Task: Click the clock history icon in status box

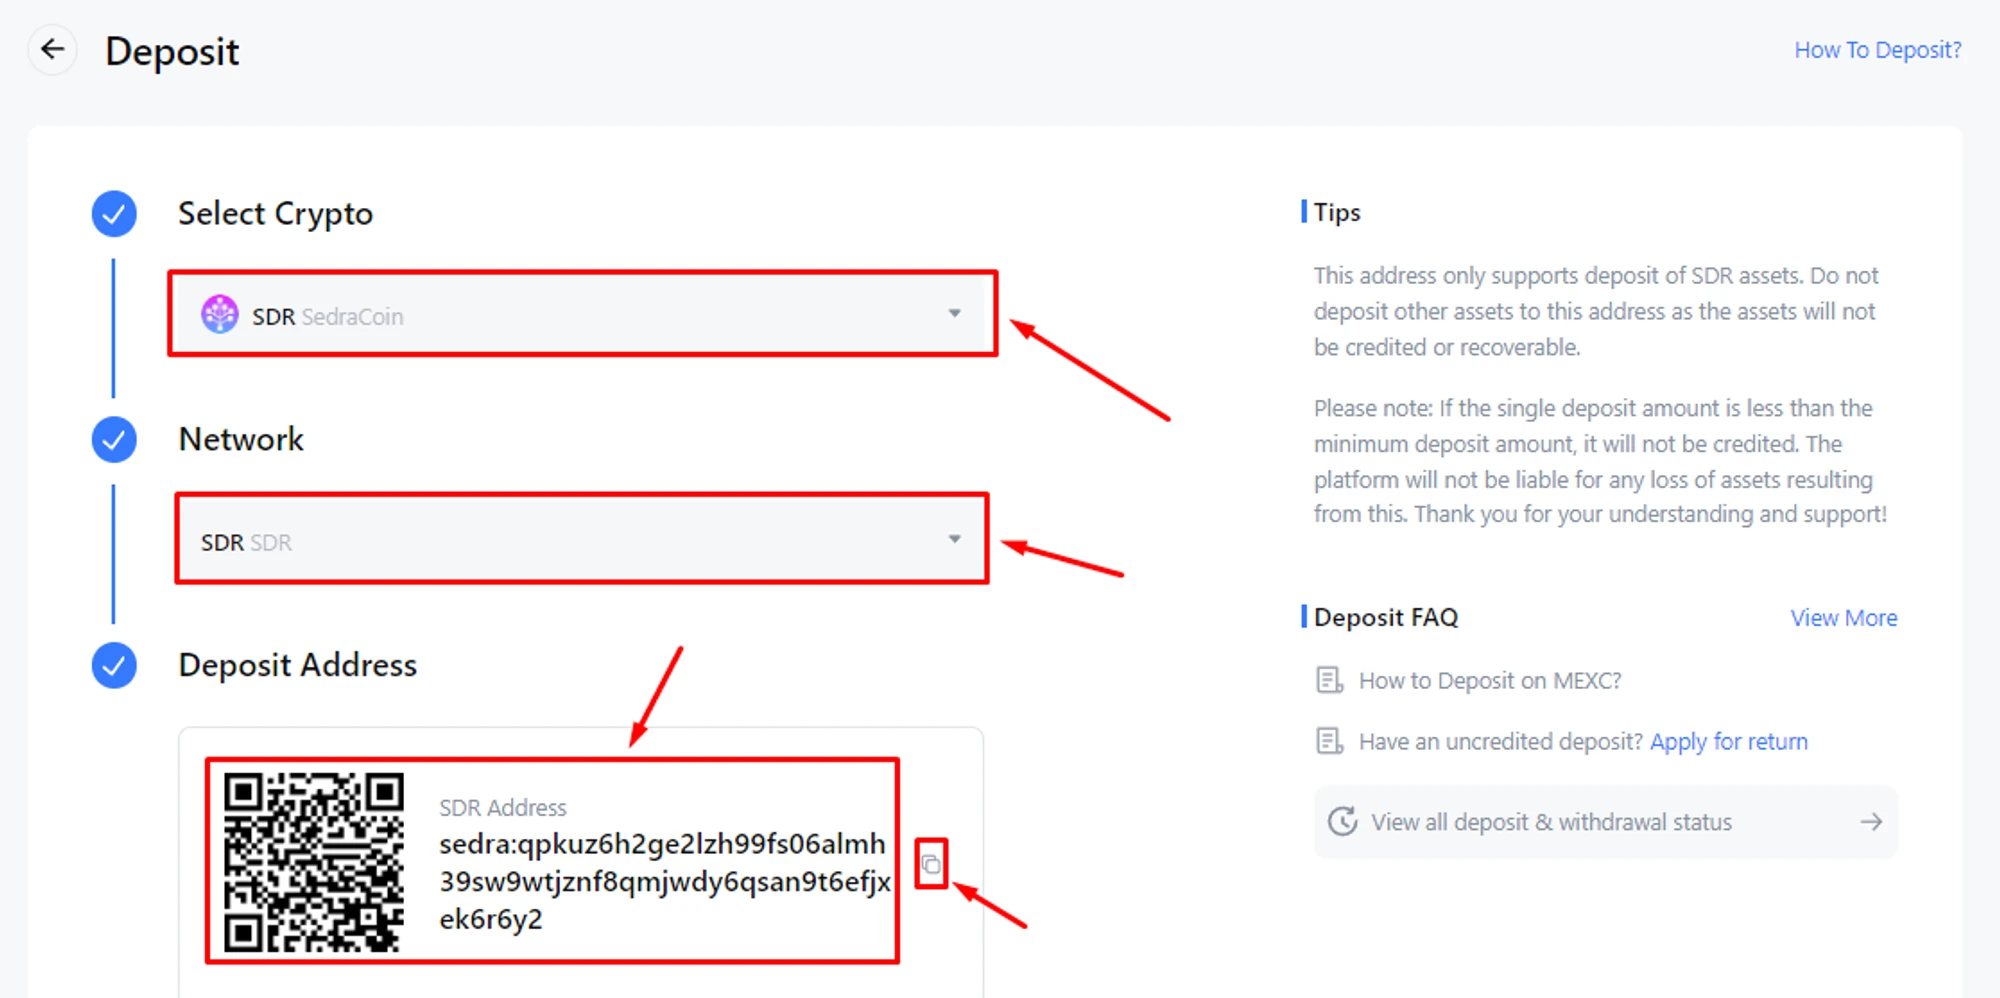Action: pos(1342,822)
